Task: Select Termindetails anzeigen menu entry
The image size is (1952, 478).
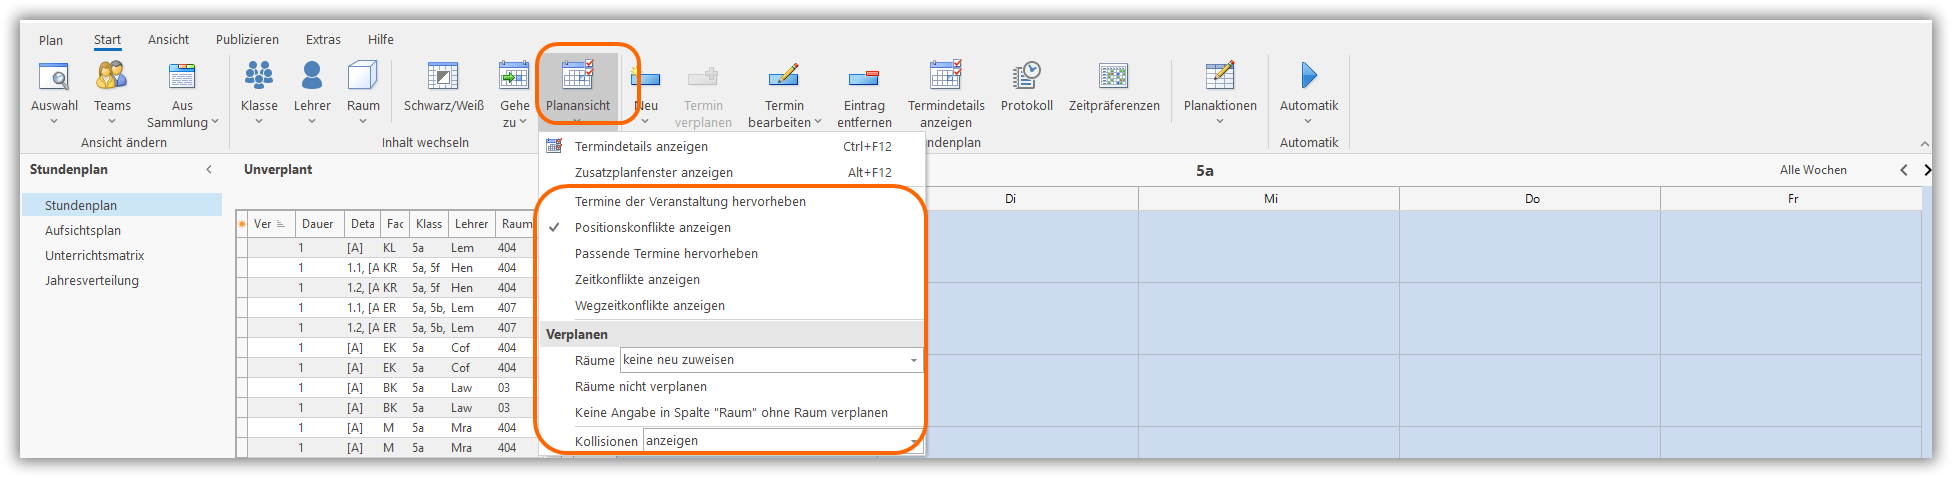Action: click(x=641, y=147)
